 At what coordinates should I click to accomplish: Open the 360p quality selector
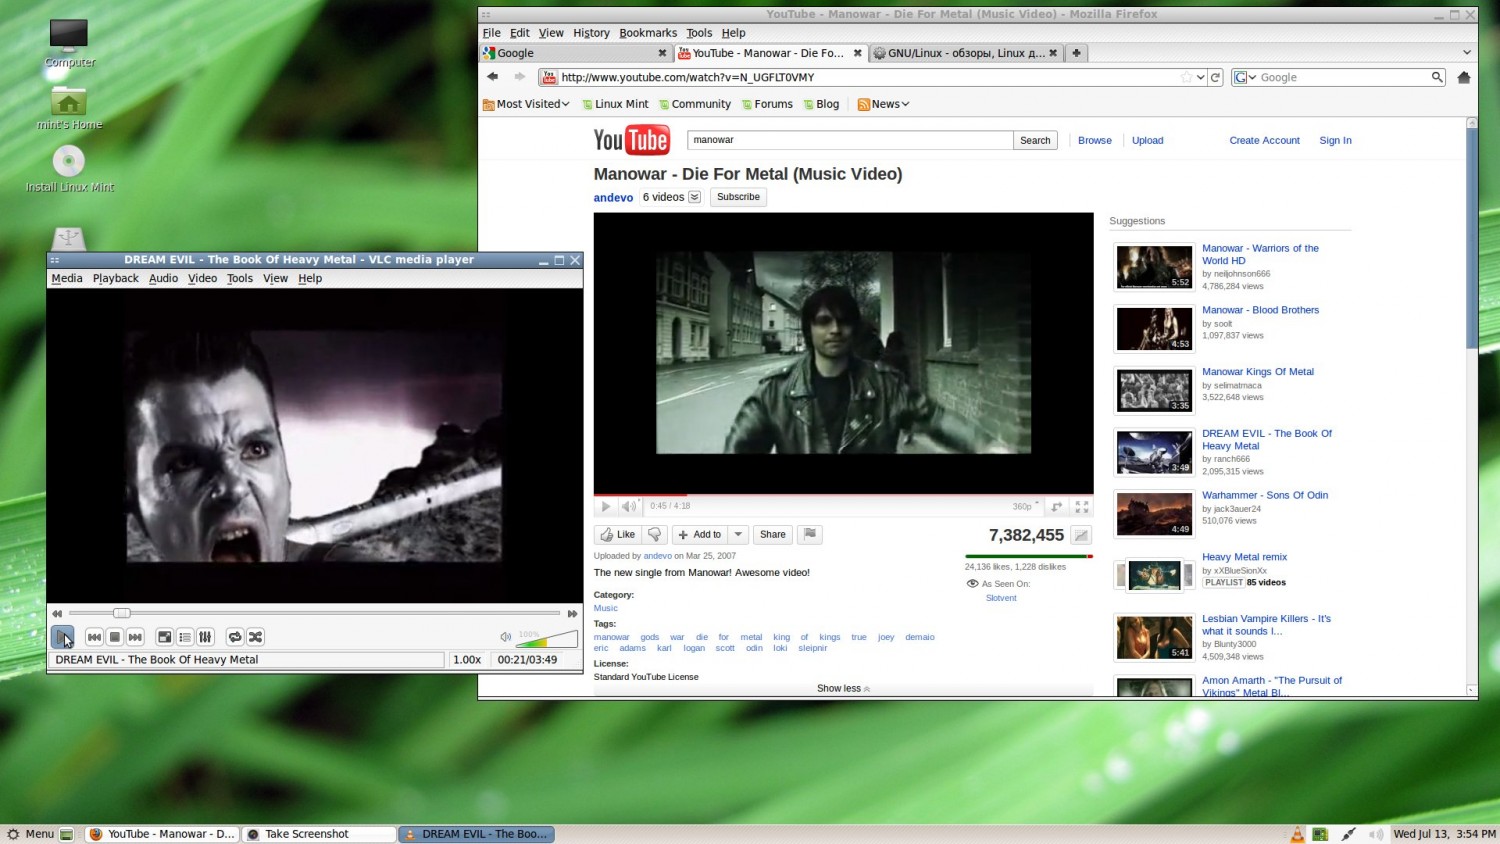click(x=1026, y=506)
